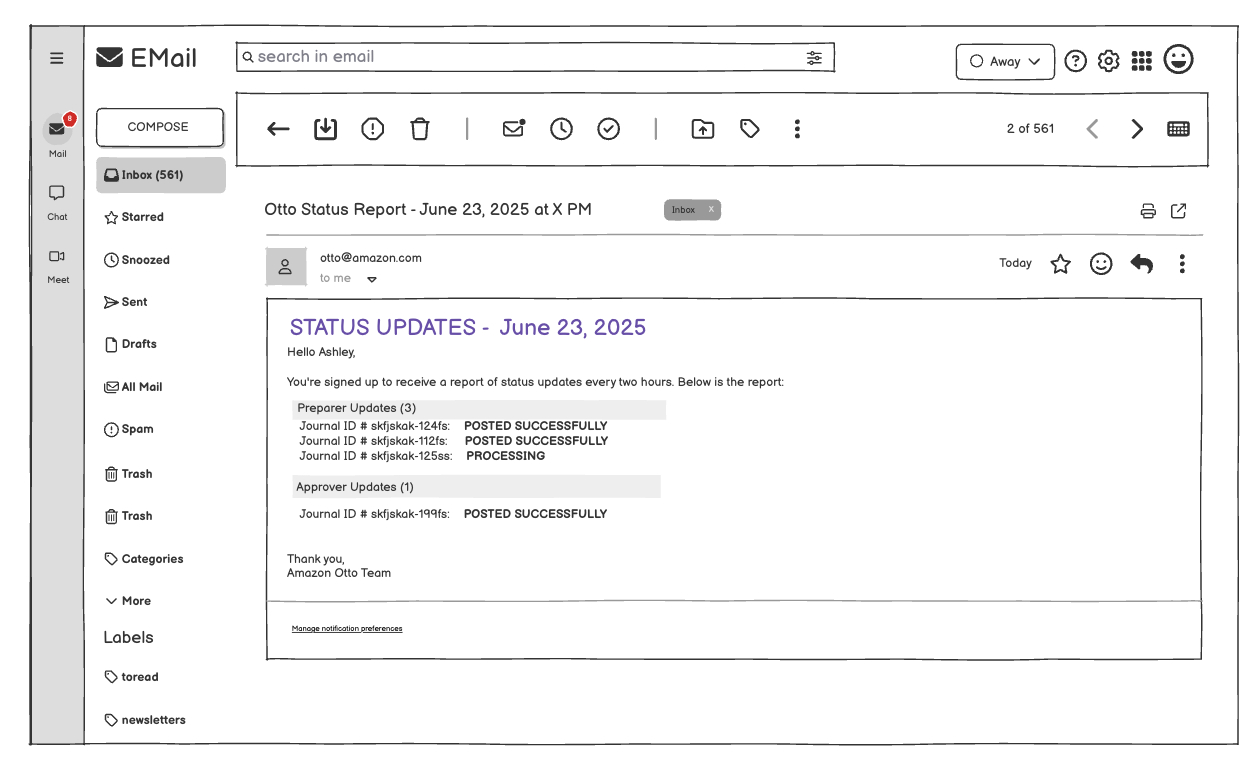This screenshot has width=1260, height=772.
Task: Click the sender profile picture
Action: [x=286, y=266]
